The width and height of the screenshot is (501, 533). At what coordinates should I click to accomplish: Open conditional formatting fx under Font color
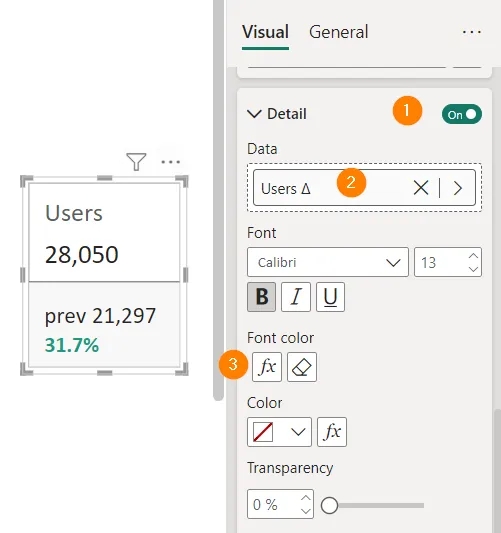point(267,367)
